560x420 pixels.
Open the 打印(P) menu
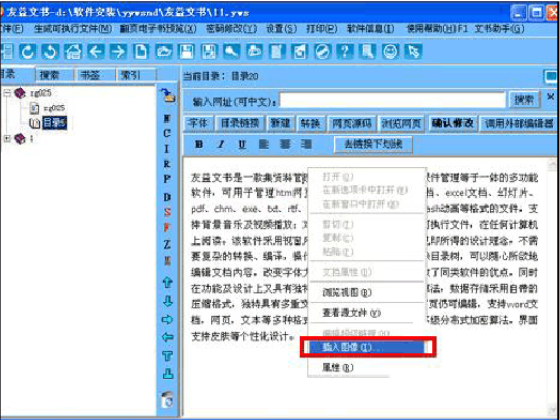tap(322, 29)
